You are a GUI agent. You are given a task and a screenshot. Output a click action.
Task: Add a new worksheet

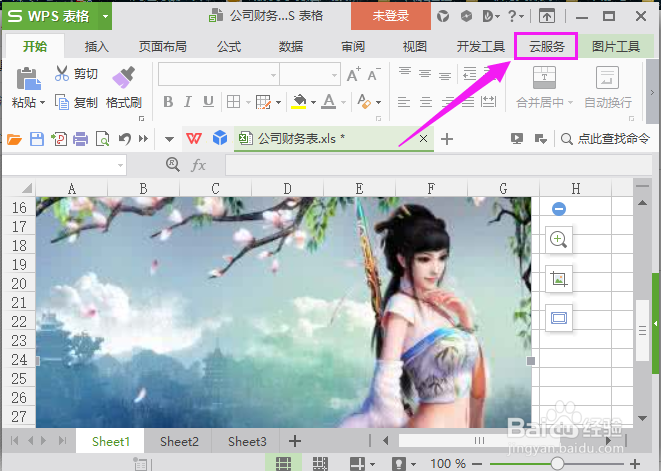click(295, 441)
